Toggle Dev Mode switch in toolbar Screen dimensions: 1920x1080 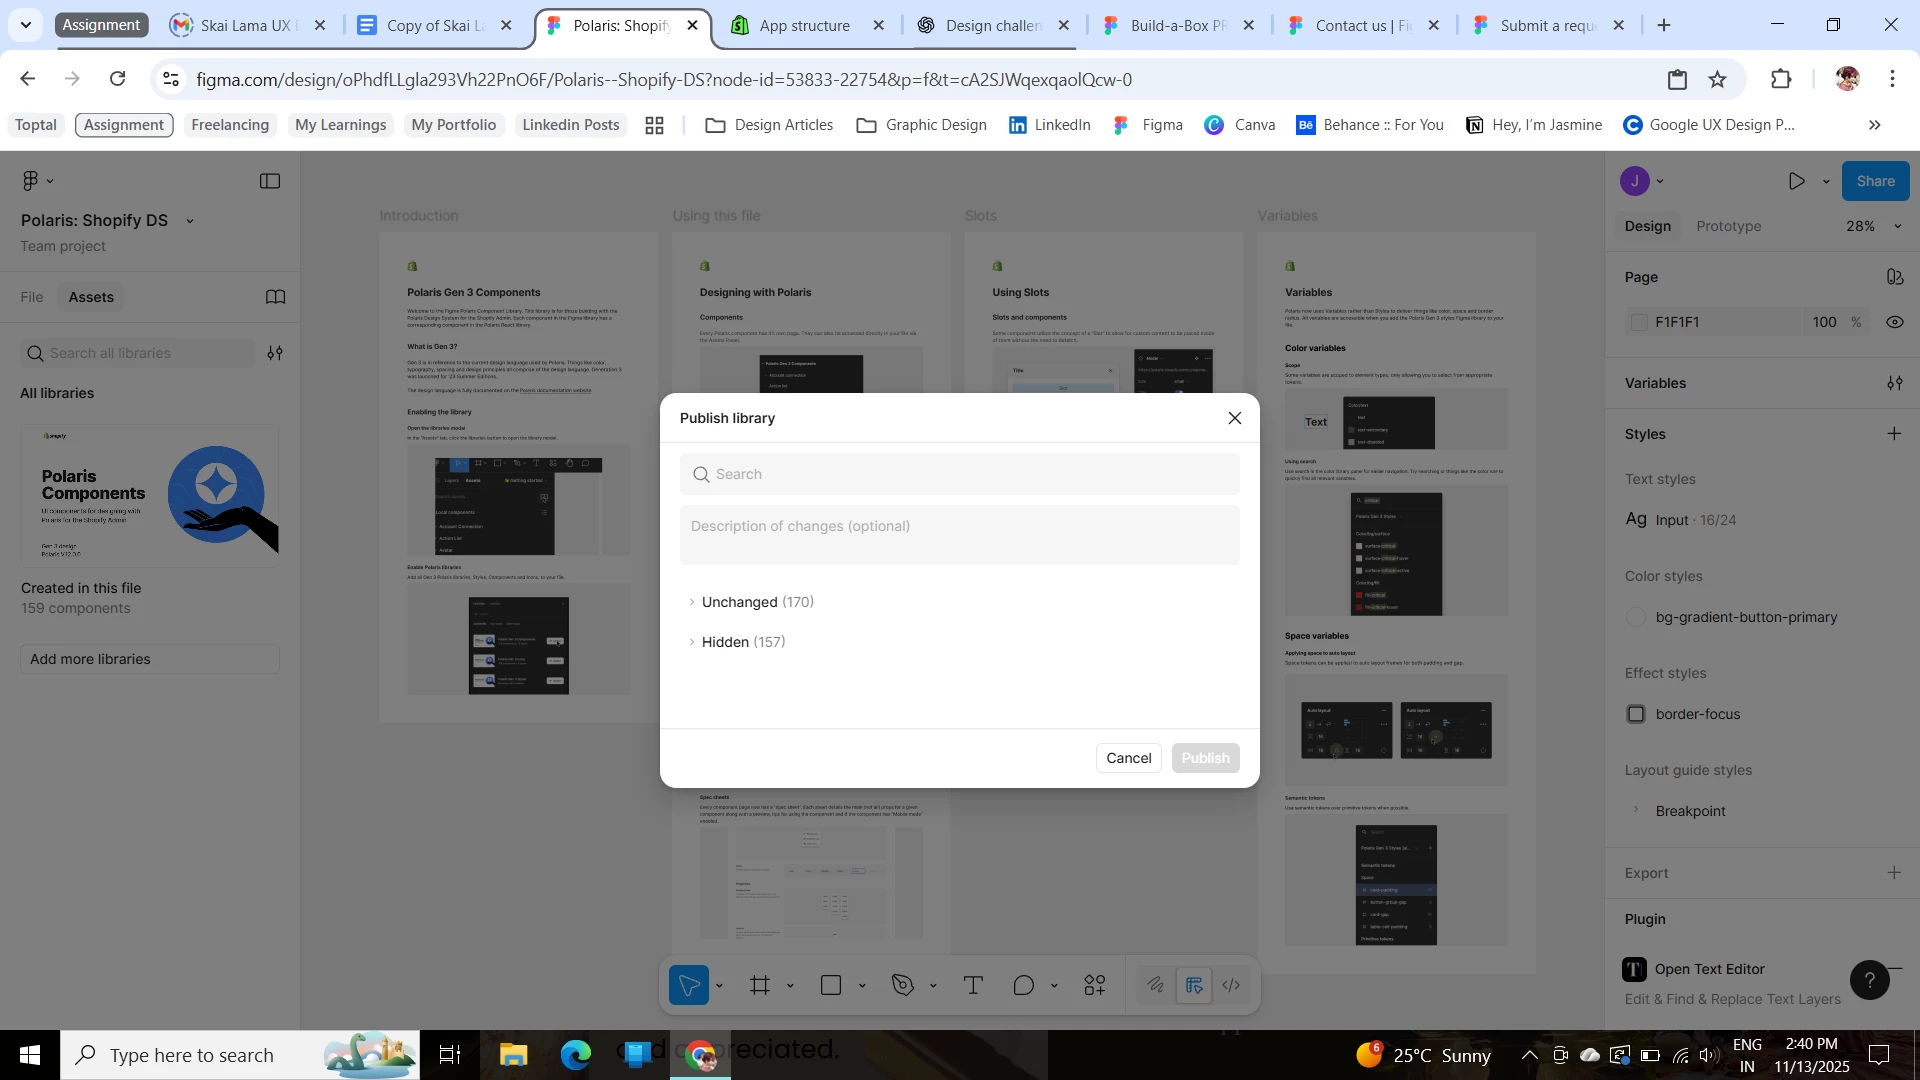1231,986
